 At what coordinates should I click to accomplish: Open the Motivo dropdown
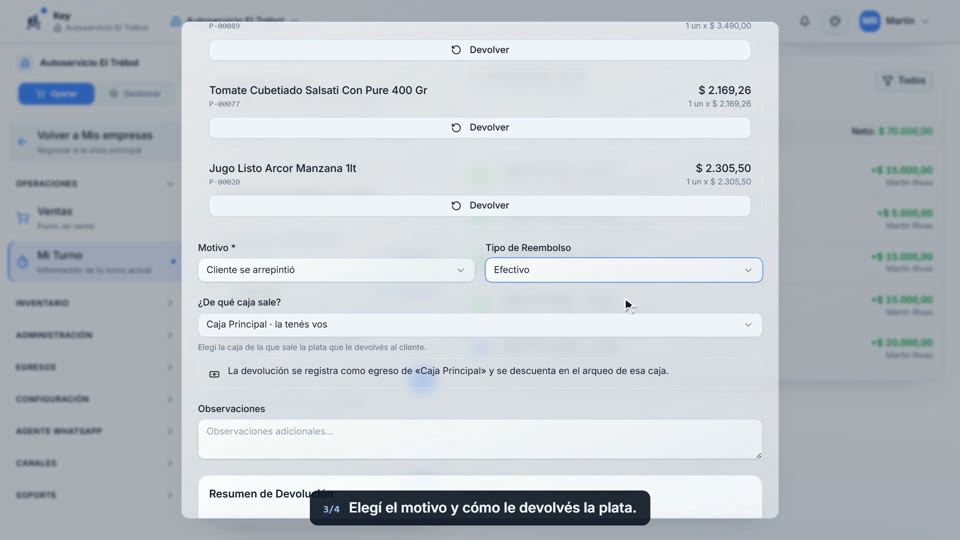point(336,270)
